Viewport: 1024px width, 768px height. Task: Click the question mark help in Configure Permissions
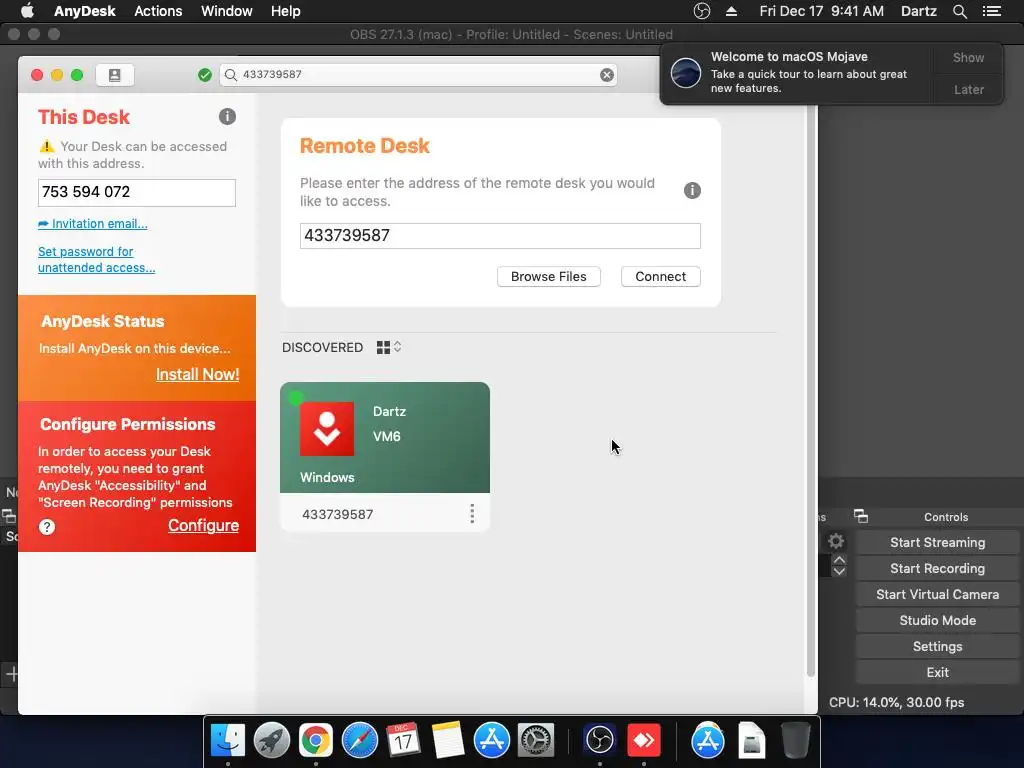coord(47,527)
